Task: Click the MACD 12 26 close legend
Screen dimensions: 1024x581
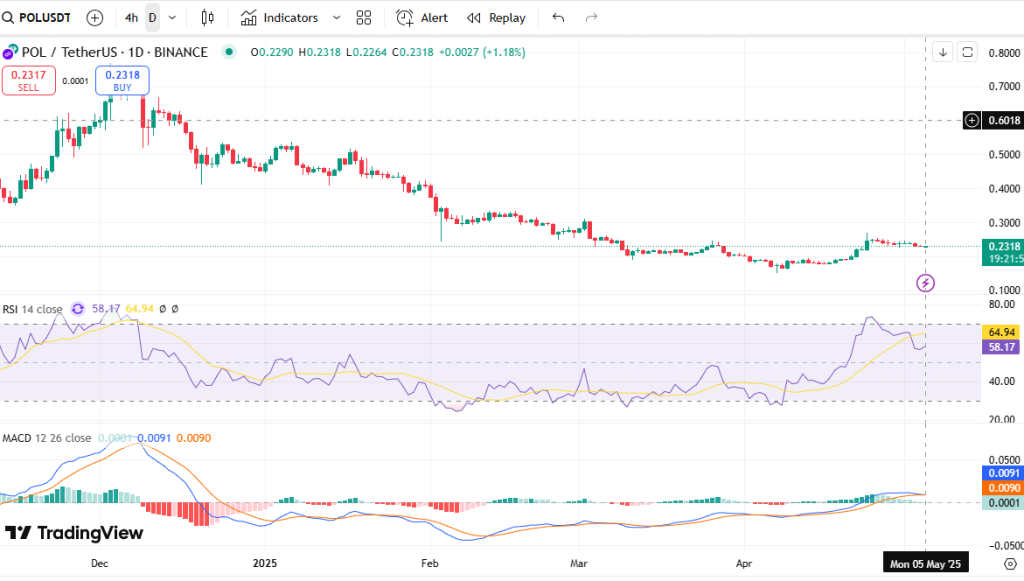Action: tap(46, 438)
